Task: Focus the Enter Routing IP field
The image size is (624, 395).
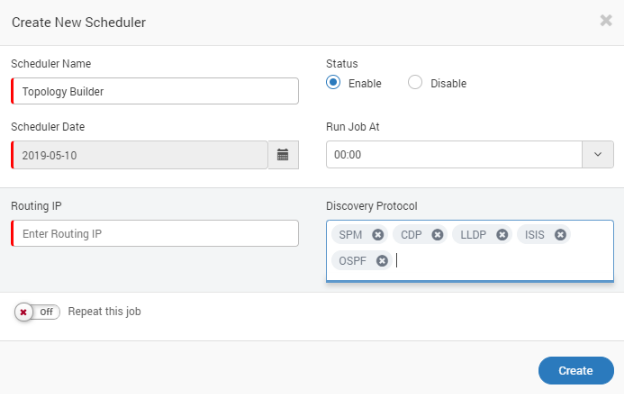Action: 155,233
